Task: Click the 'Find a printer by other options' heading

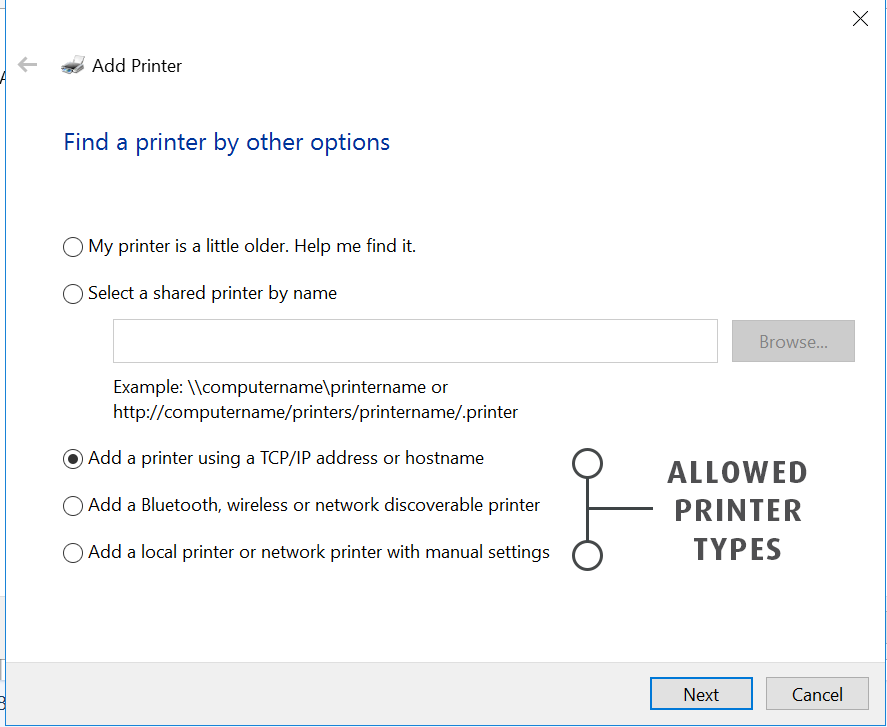Action: [227, 142]
